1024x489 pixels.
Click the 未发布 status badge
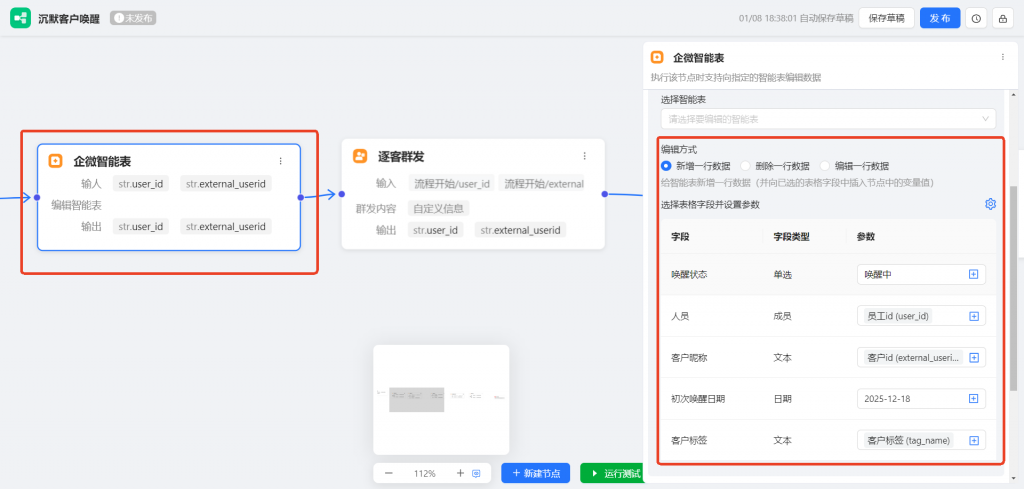(x=133, y=18)
